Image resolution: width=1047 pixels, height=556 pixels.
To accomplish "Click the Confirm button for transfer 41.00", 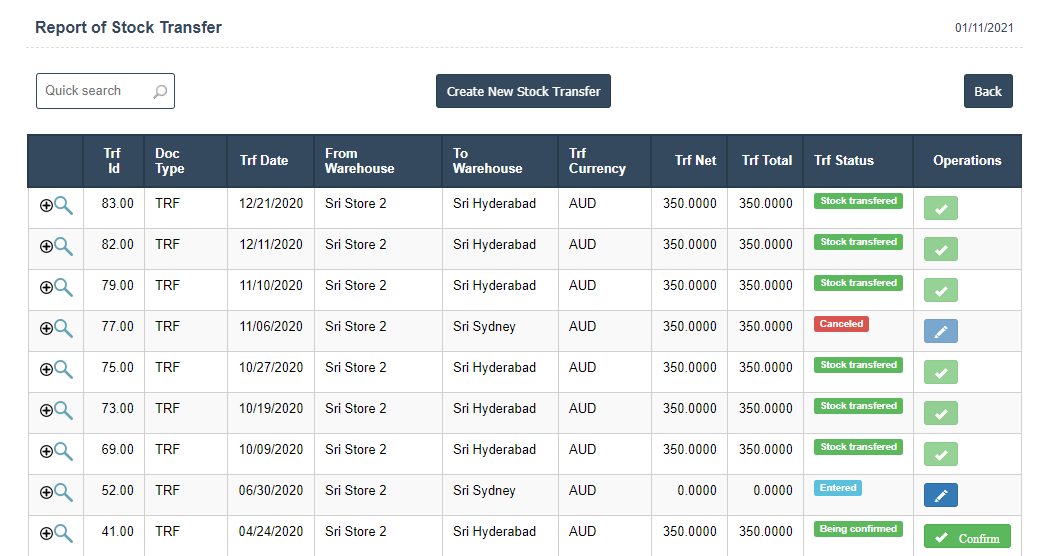I will [x=966, y=537].
